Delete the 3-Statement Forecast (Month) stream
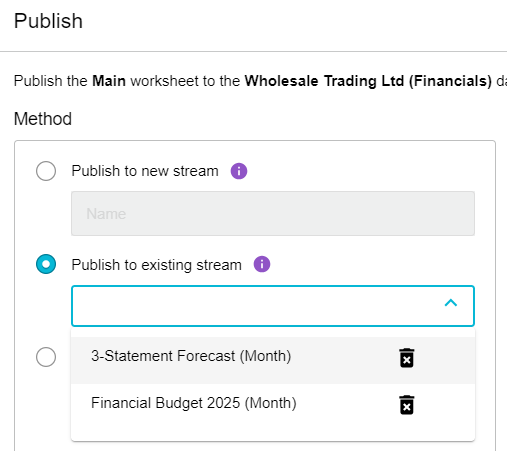Viewport: 507px width, 451px height. (407, 358)
